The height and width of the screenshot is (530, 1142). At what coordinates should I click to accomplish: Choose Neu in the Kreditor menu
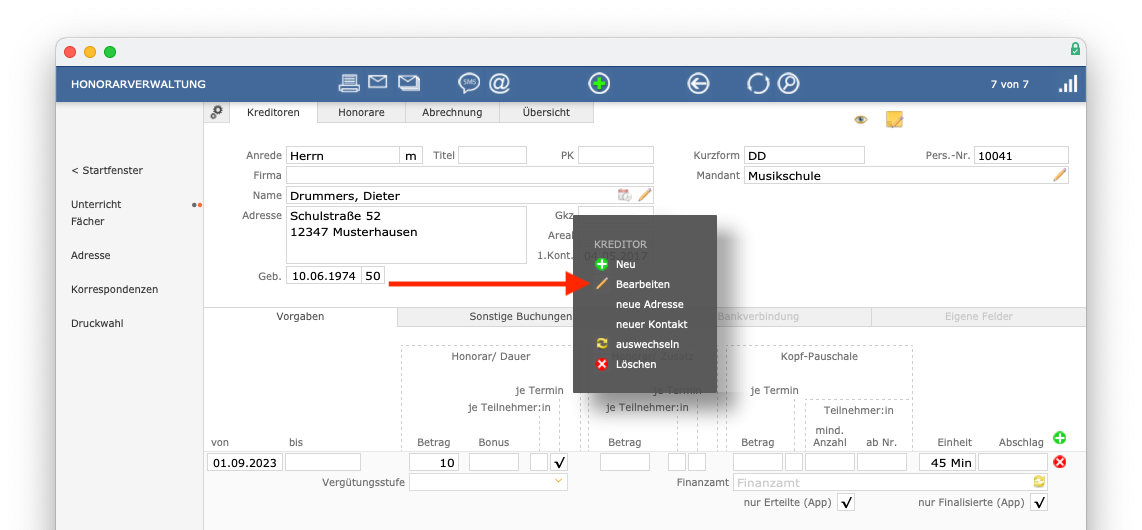625,264
